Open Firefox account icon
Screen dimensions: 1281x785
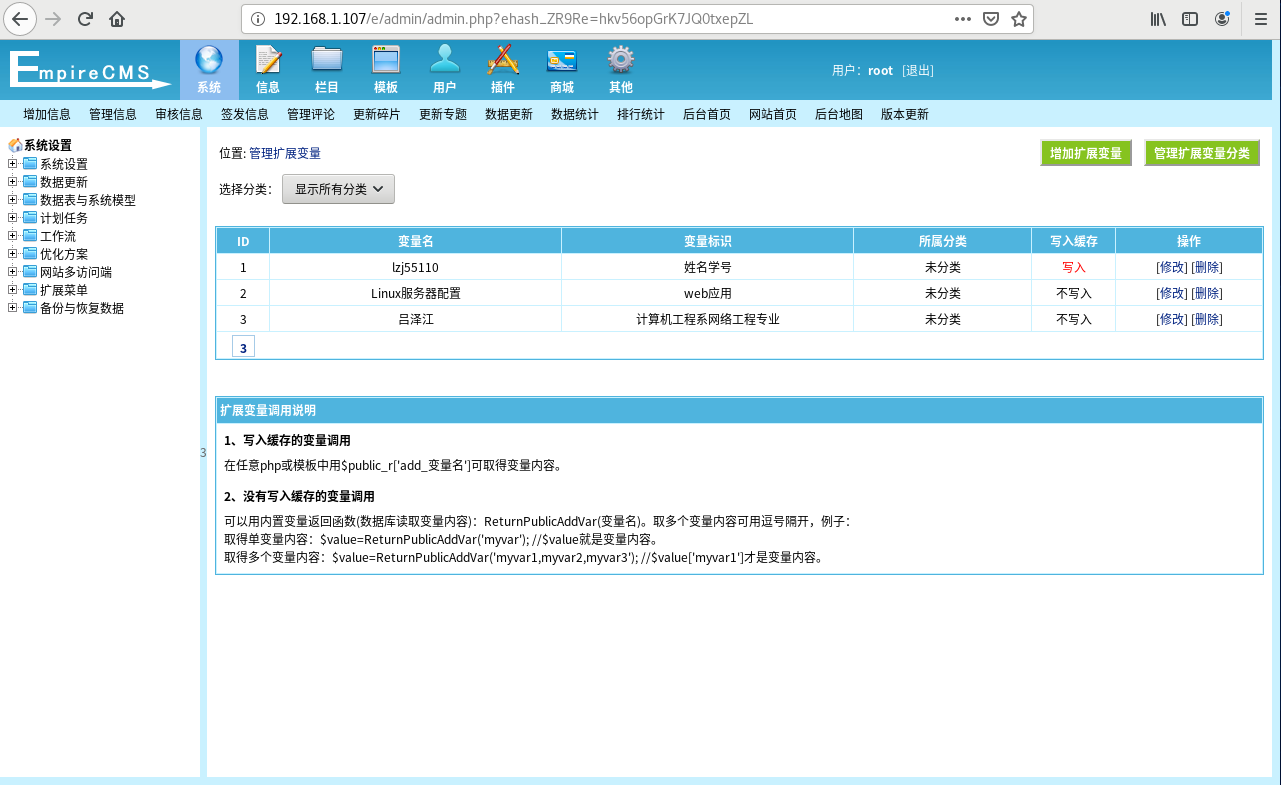1222,18
